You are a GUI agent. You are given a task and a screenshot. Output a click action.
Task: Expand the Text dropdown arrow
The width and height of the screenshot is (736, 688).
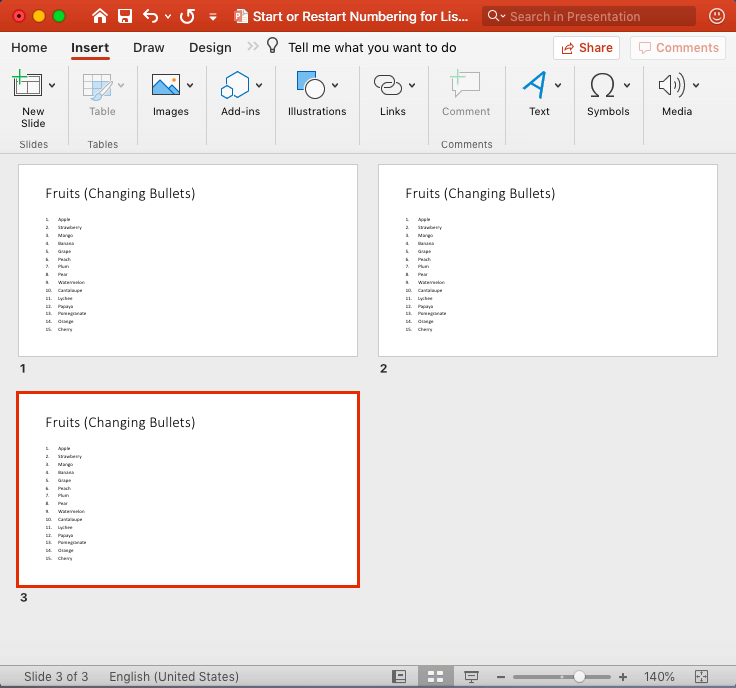[558, 85]
